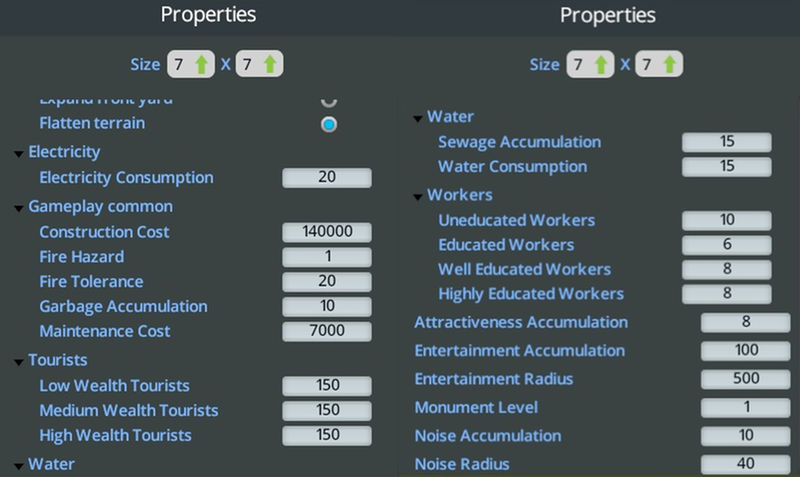The image size is (800, 477).
Task: Select the Entertainment Radius field
Action: tap(745, 379)
